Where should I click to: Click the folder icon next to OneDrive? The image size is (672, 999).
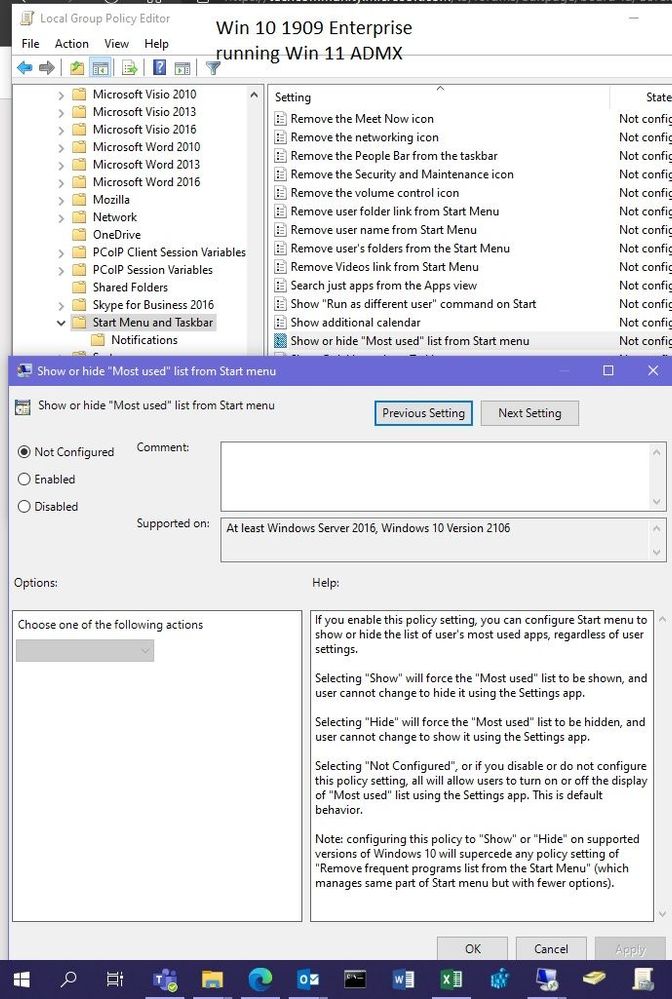tap(79, 234)
